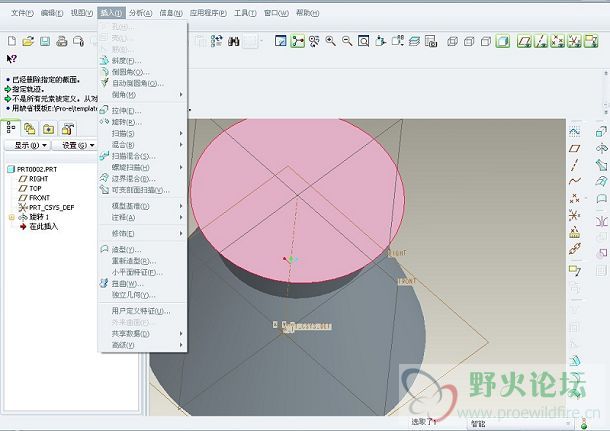This screenshot has height=431, width=610.
Task: Switch to the Model Tree navigator tab
Action: 11,128
